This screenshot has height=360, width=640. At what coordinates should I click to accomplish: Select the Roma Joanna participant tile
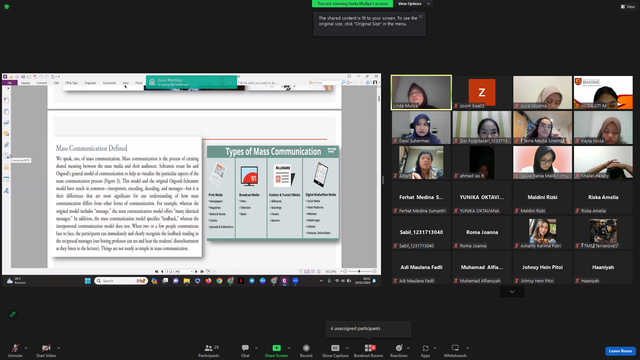(482, 233)
